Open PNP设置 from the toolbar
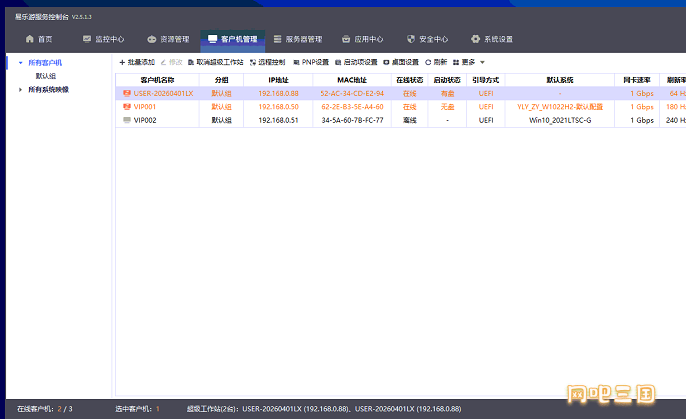 pos(310,62)
